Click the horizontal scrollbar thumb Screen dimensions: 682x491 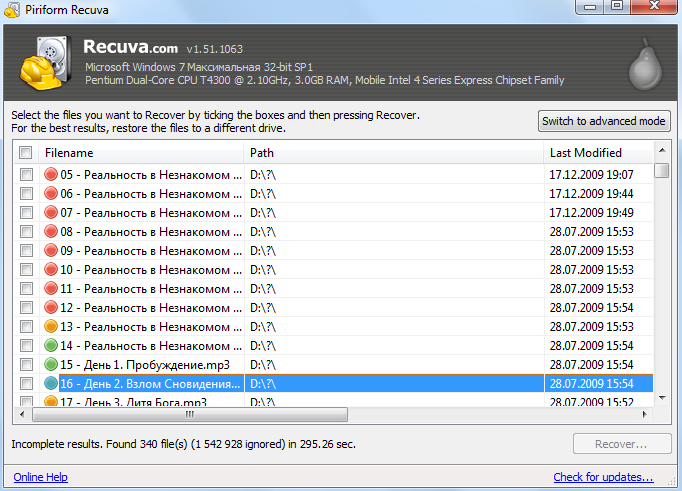pyautogui.click(x=190, y=414)
